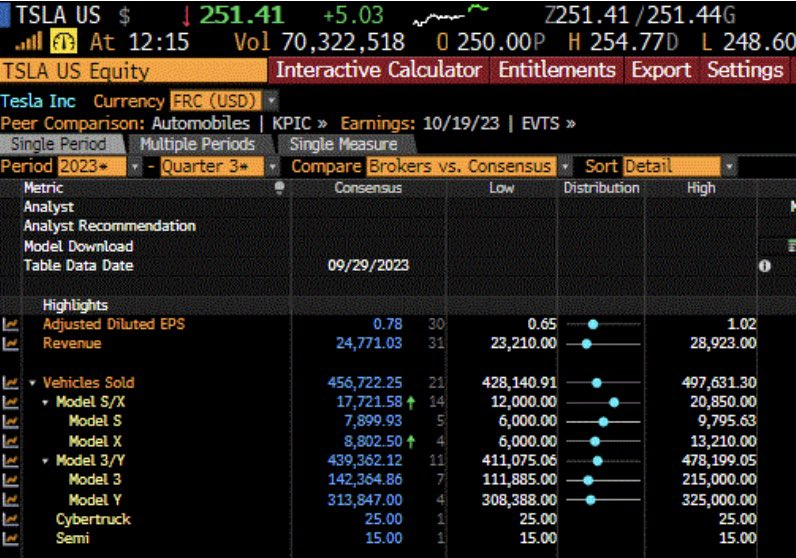The width and height of the screenshot is (796, 558).
Task: Follow the EVTS » link
Action: (x=549, y=123)
